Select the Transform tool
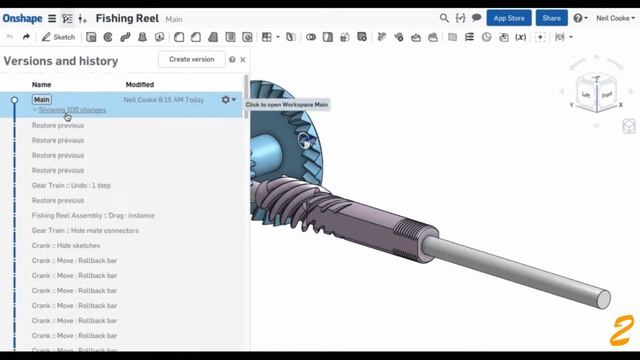 pos(345,37)
